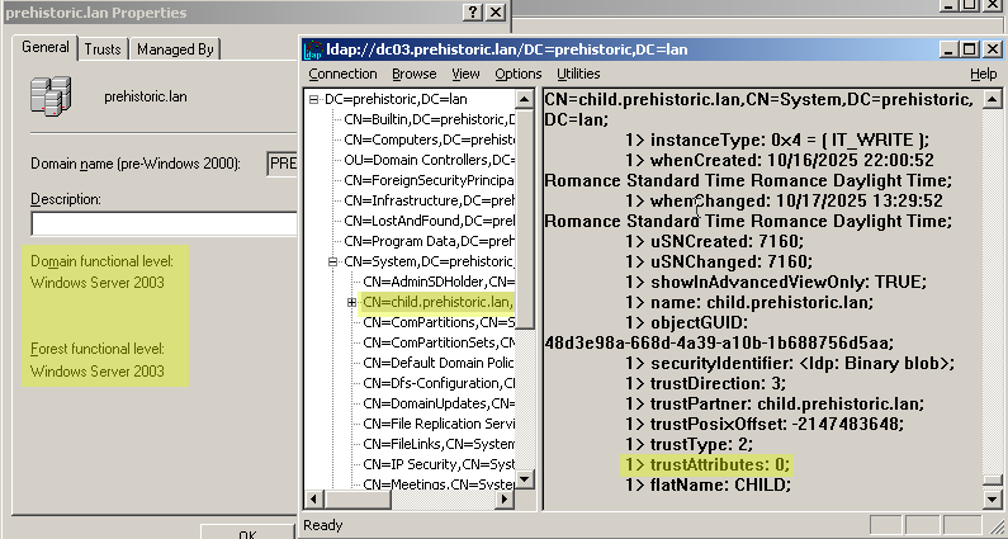Select CN=Computers tree entry

coord(429,140)
